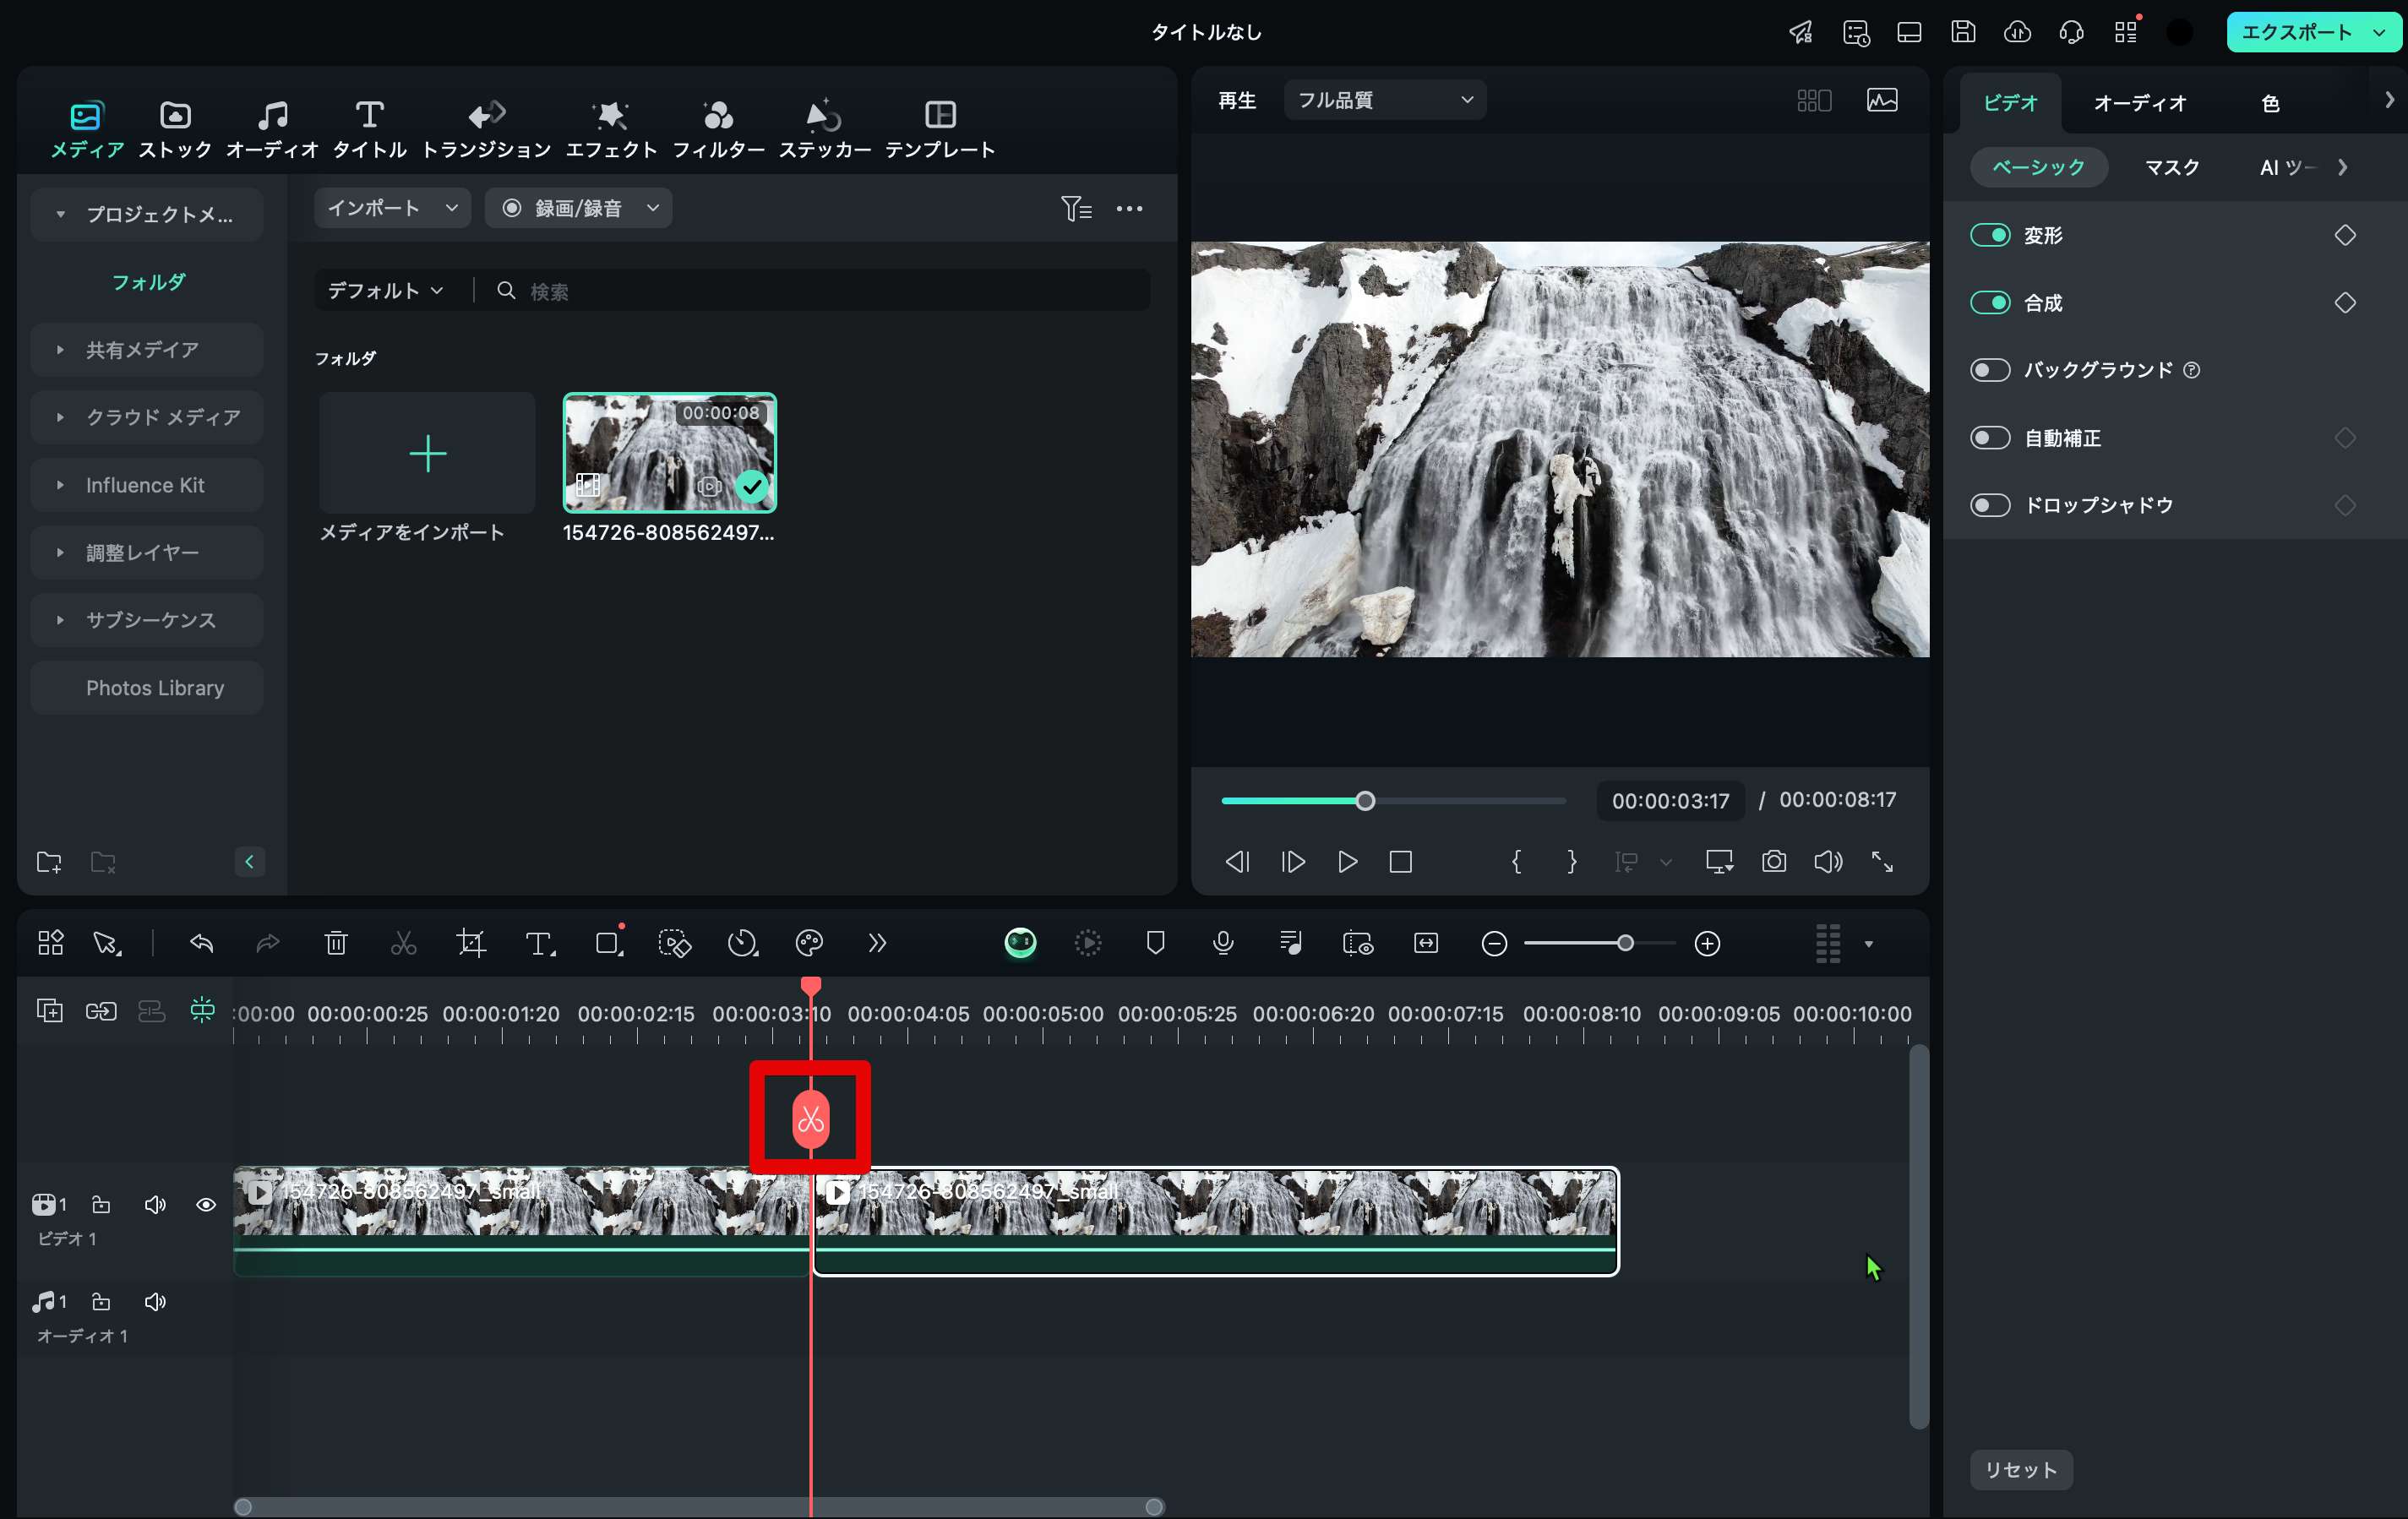This screenshot has width=2408, height=1519.
Task: Click the cloud upload icon in title bar
Action: tap(2017, 32)
